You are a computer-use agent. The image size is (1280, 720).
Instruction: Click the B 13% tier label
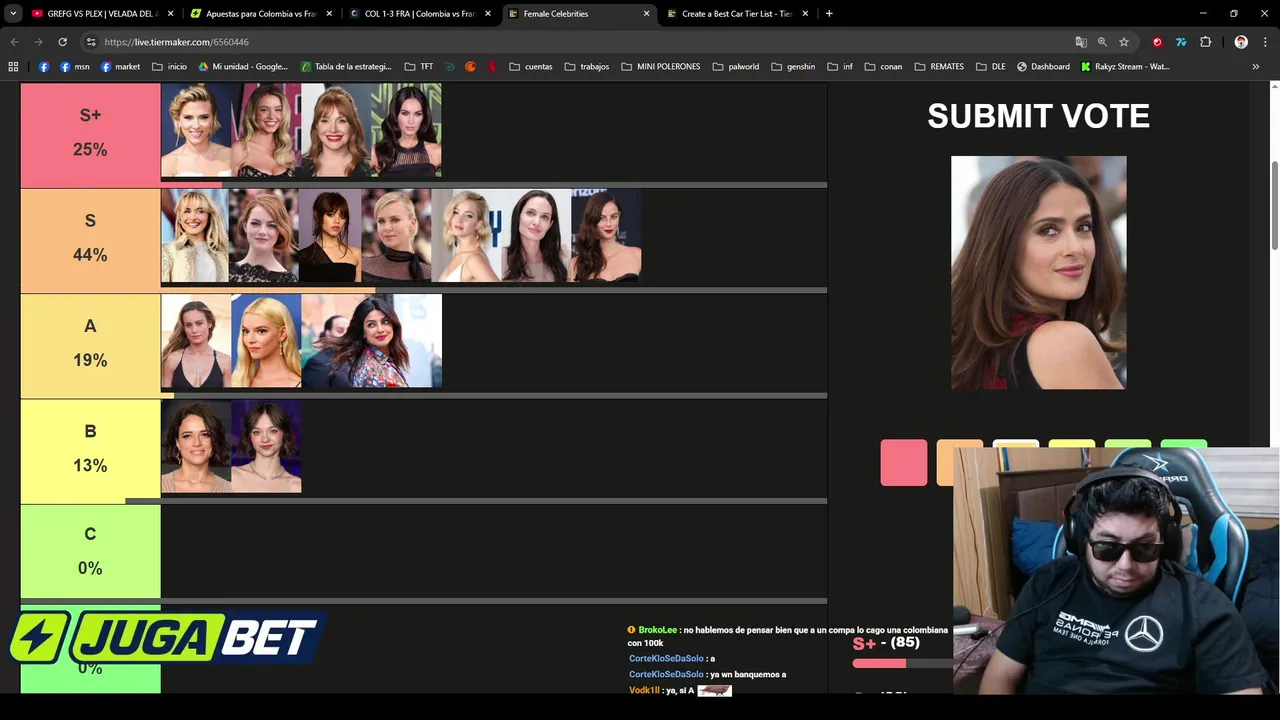click(x=90, y=450)
